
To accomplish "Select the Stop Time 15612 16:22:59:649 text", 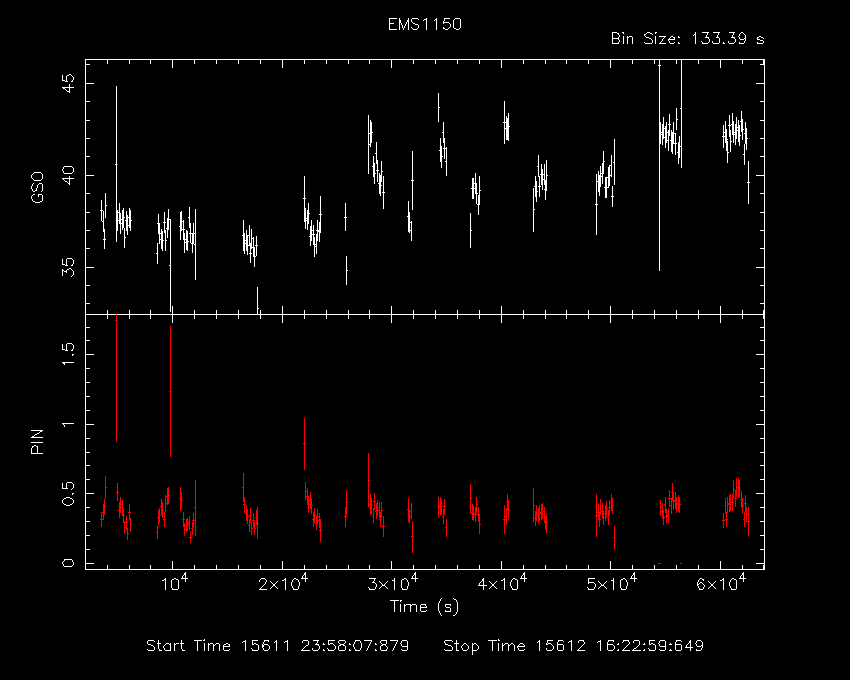I will [x=574, y=646].
